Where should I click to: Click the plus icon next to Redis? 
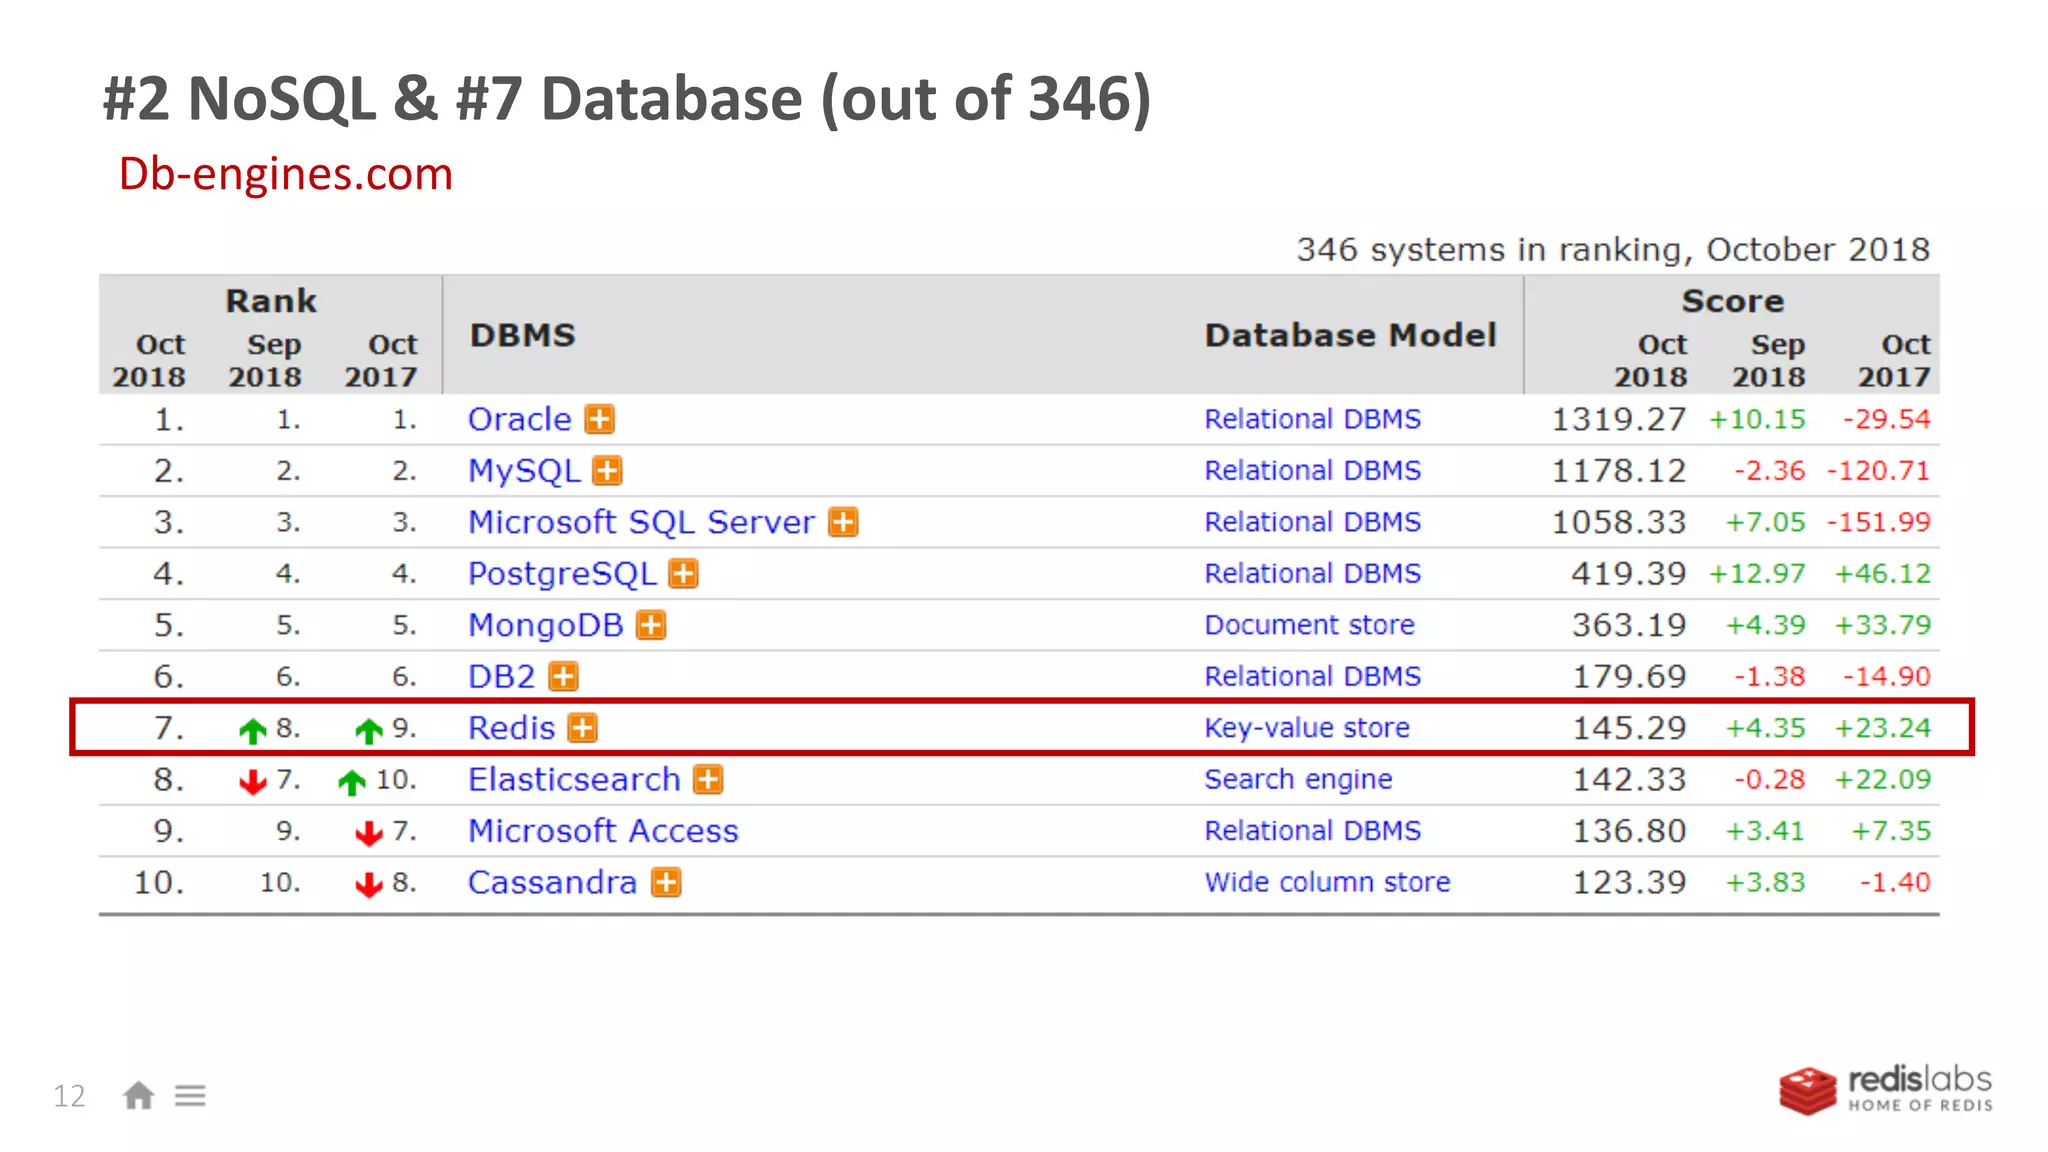pos(583,728)
